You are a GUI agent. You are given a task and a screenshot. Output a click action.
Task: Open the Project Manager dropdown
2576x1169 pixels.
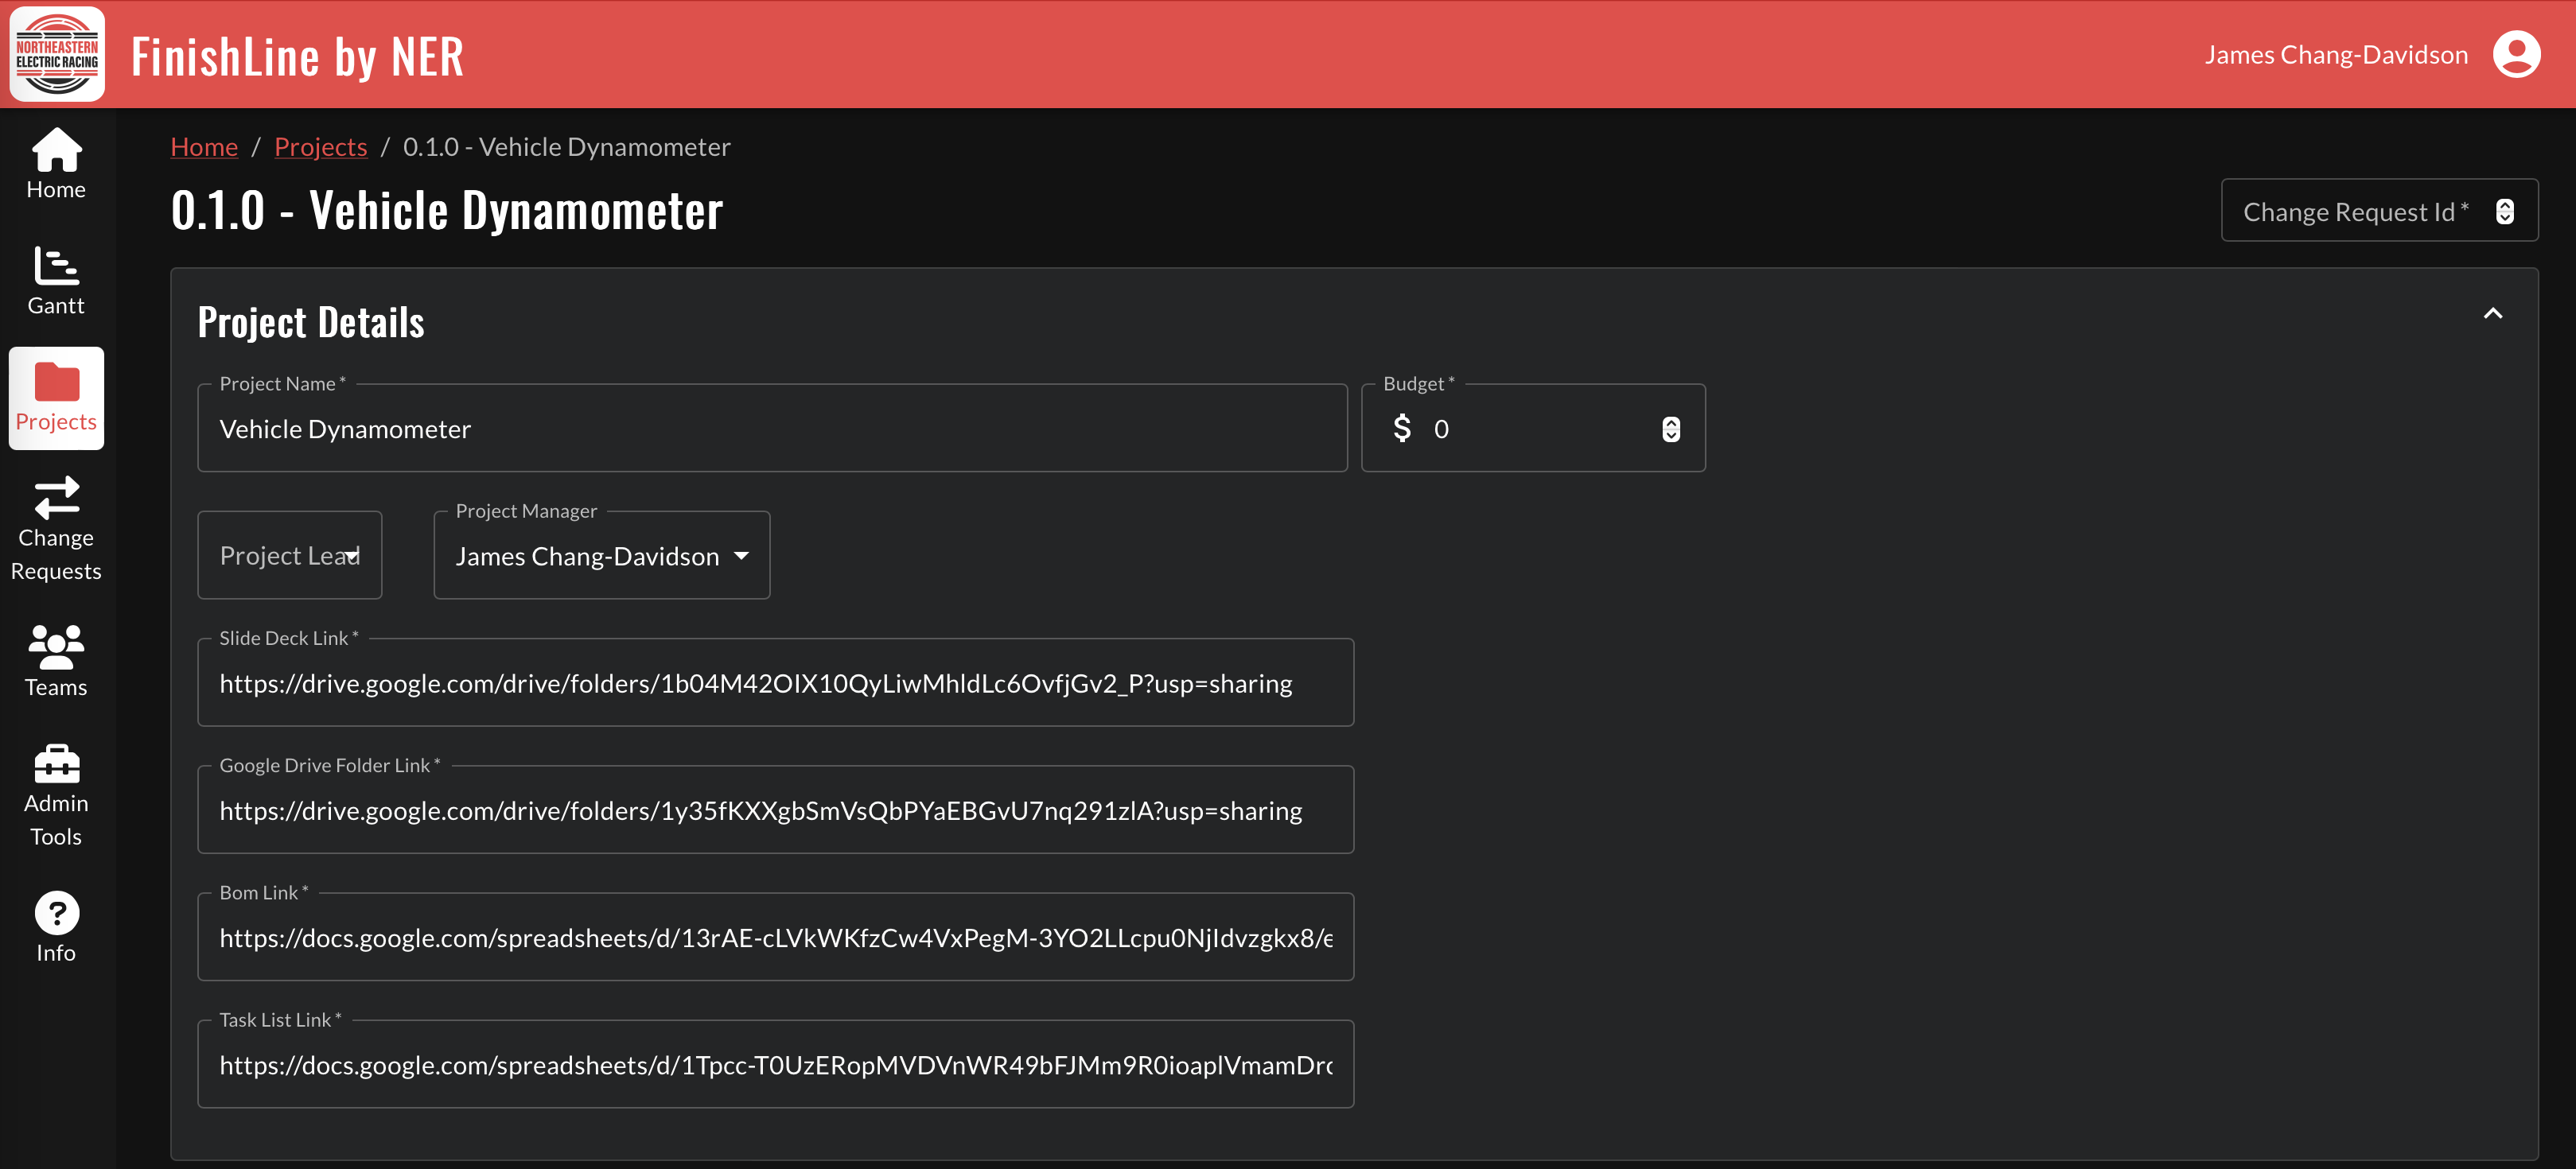[601, 556]
